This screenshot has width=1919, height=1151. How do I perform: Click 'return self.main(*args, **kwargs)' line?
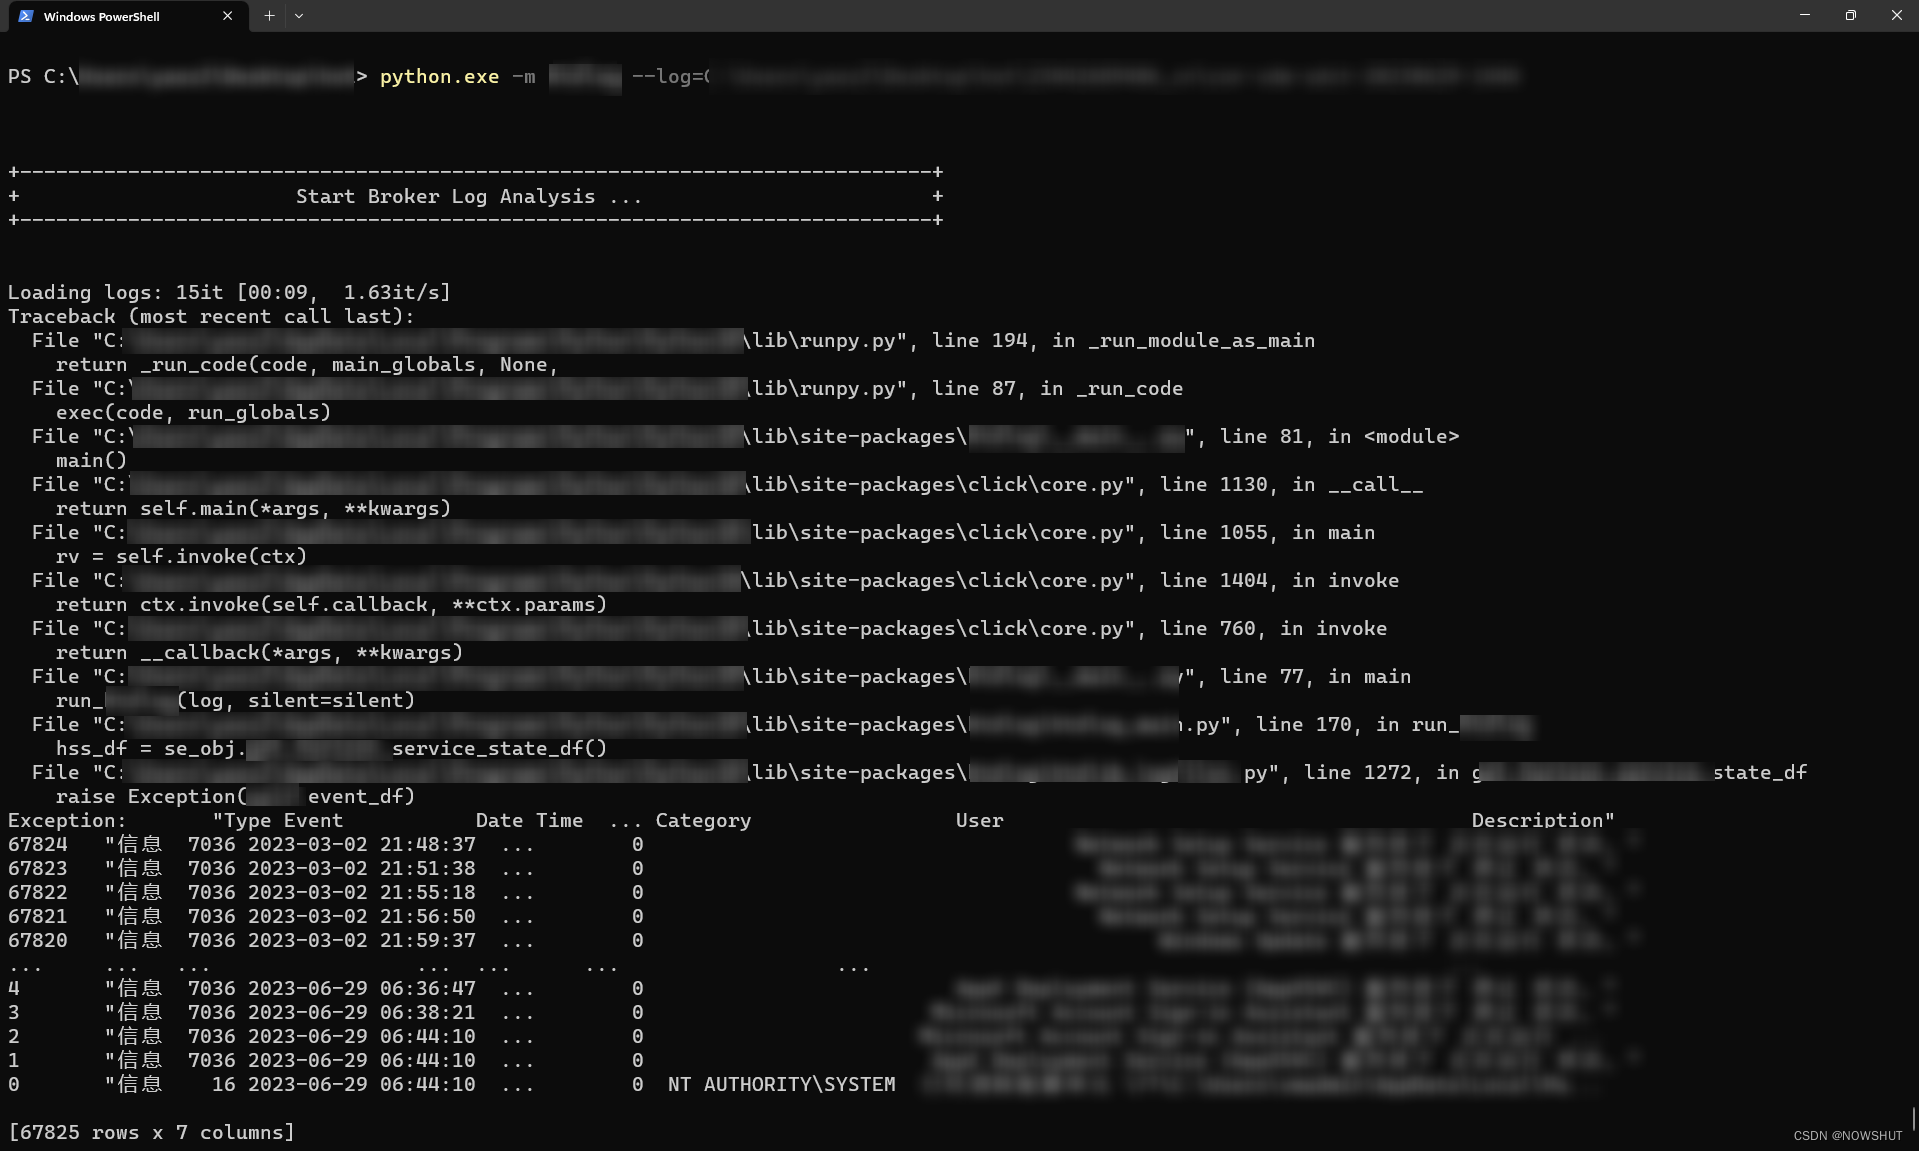[x=253, y=509]
